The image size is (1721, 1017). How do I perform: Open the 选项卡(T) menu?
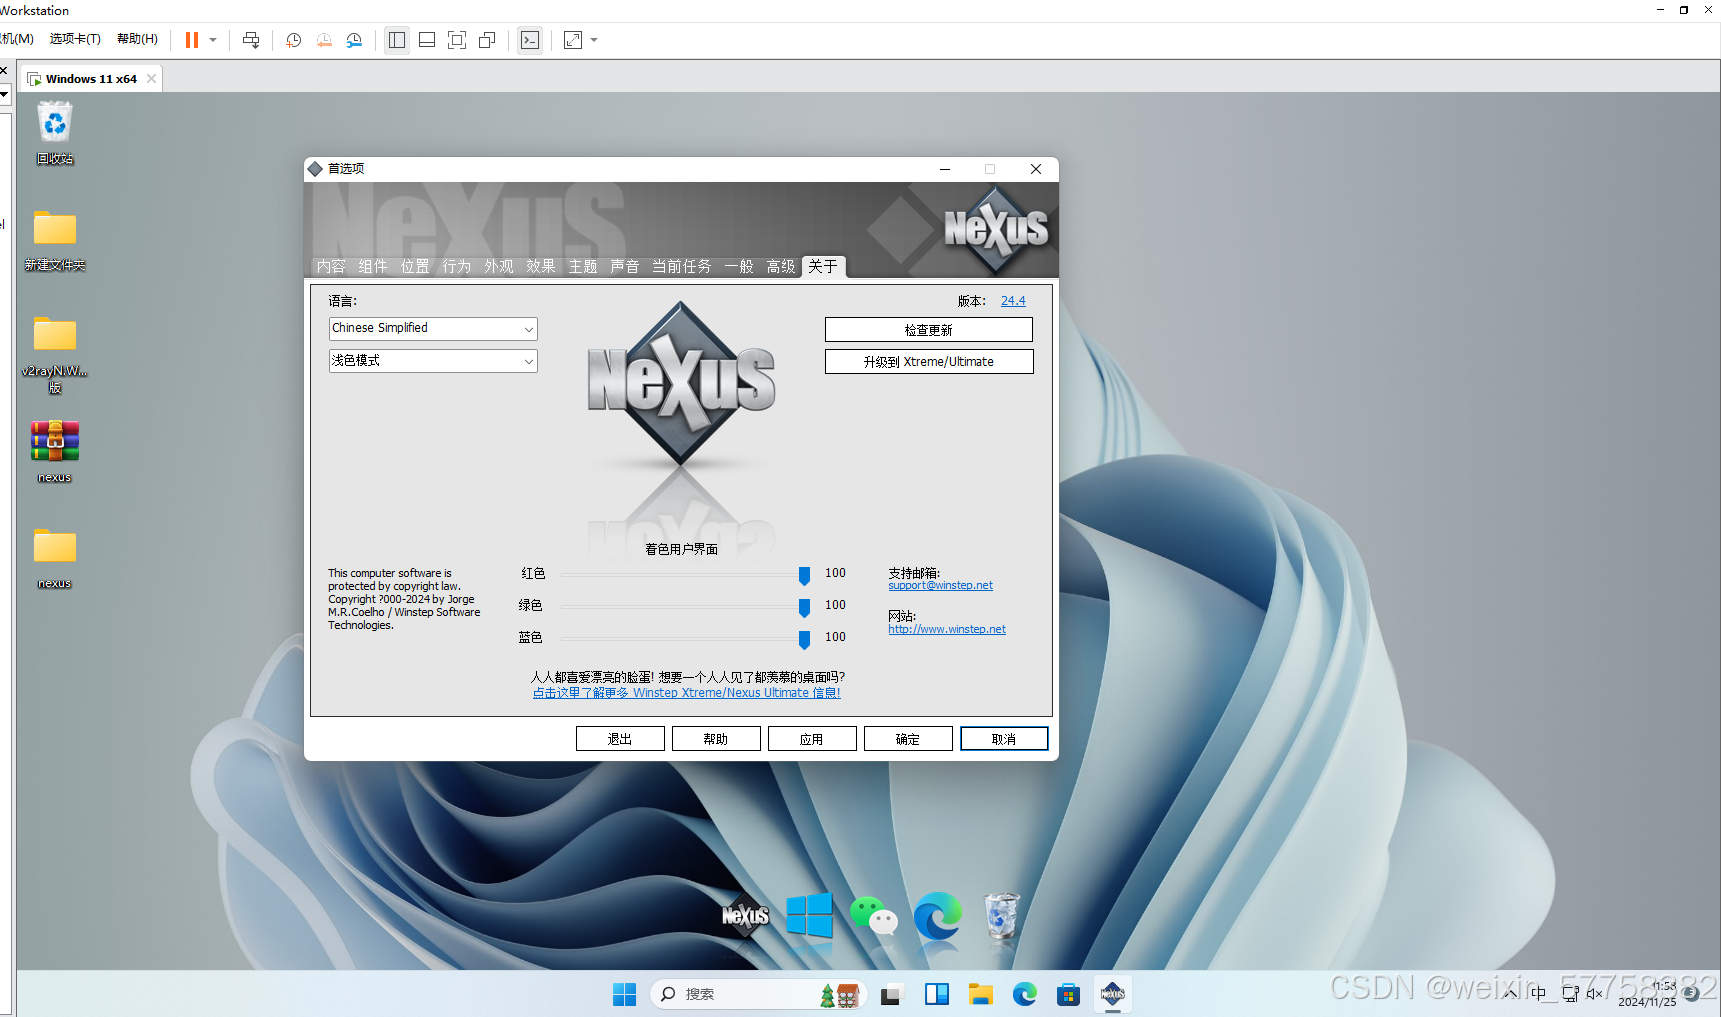coord(75,39)
